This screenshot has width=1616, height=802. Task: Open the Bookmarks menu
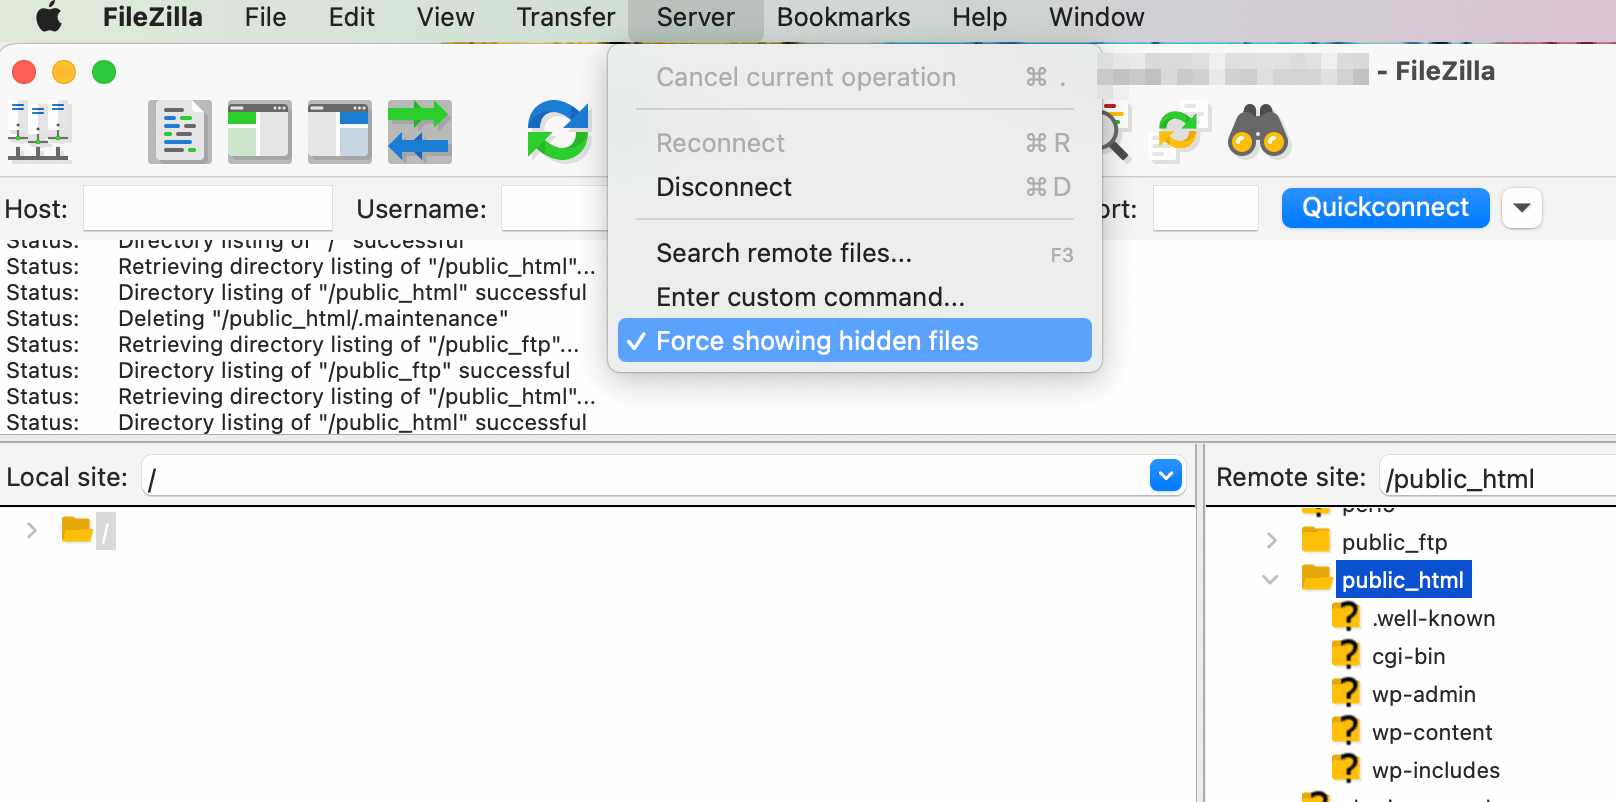pyautogui.click(x=843, y=17)
